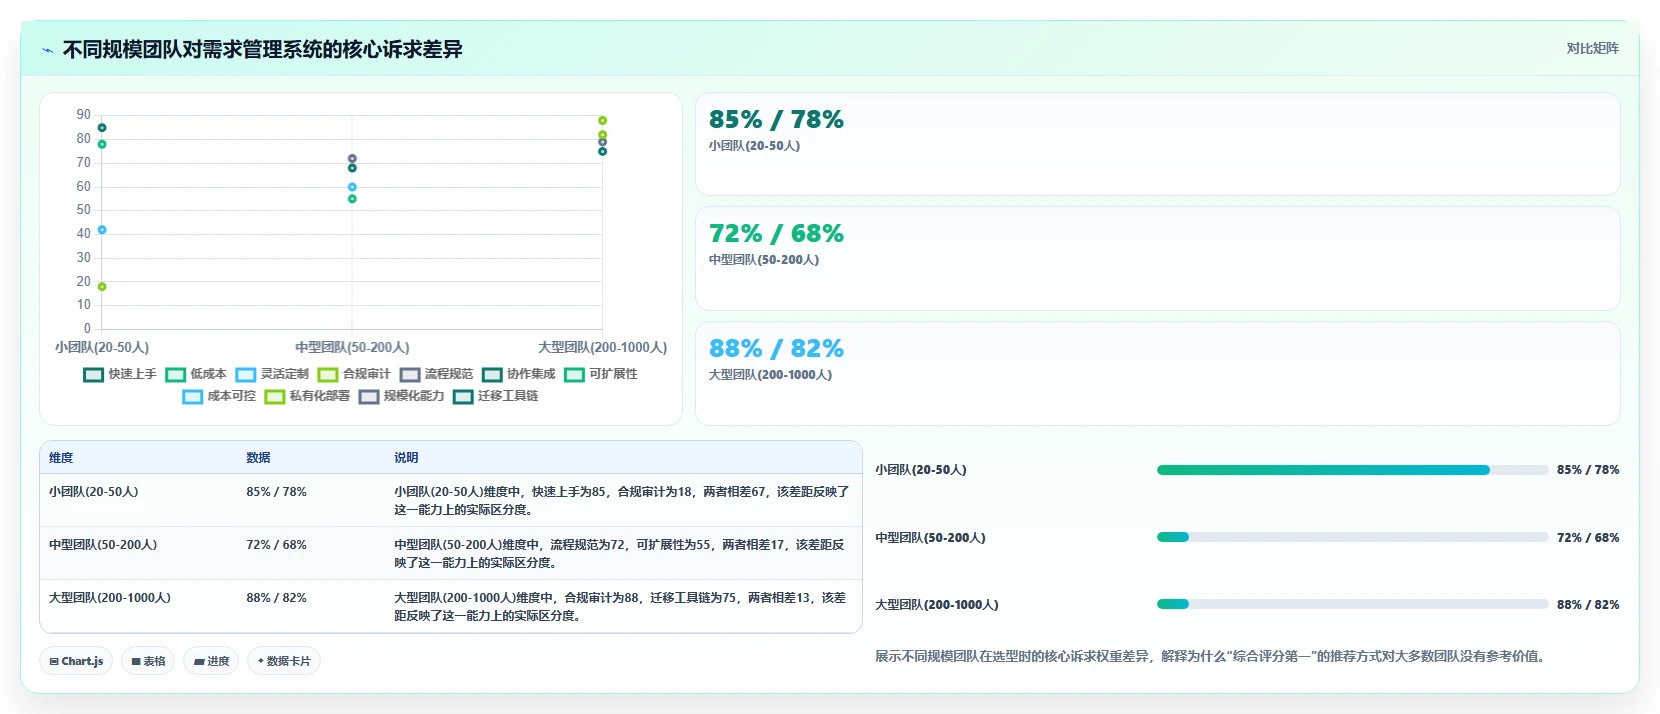Click the 数据 table column header
This screenshot has height=714, width=1660.
pyautogui.click(x=258, y=458)
